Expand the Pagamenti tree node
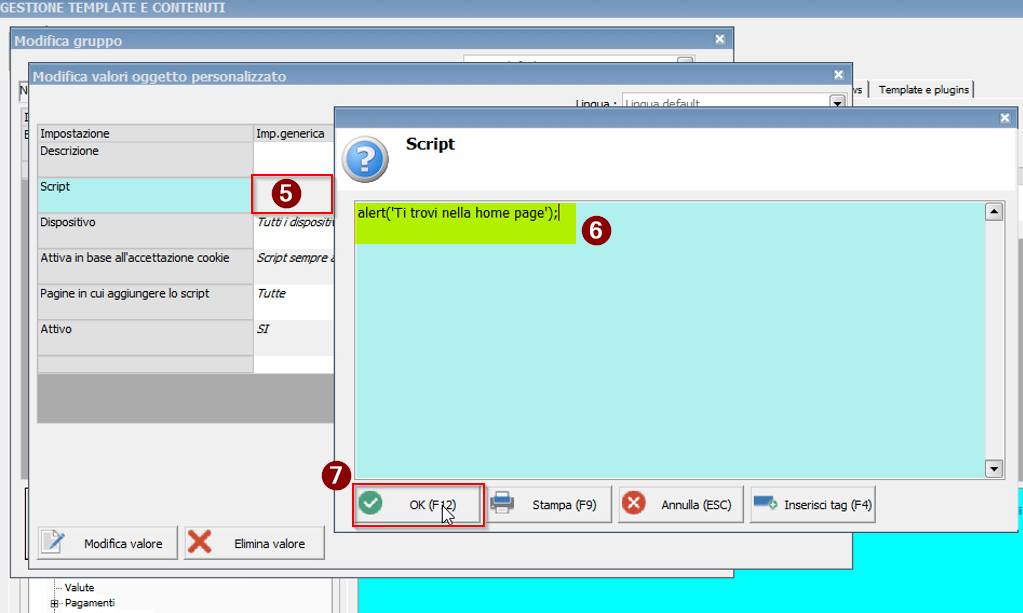 [56, 603]
